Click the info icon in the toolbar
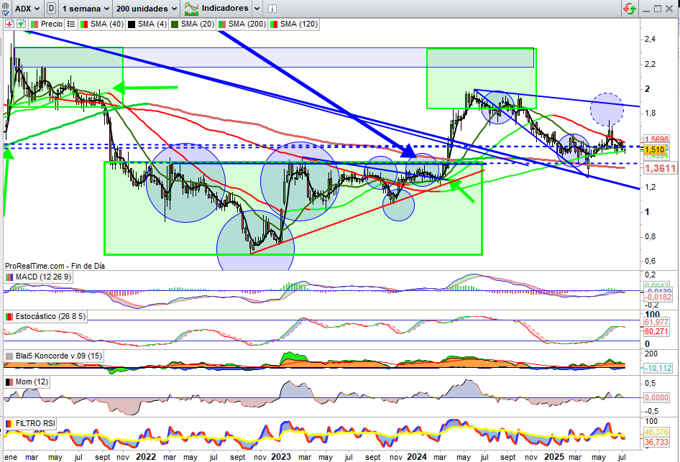The height and width of the screenshot is (462, 680). click(272, 8)
